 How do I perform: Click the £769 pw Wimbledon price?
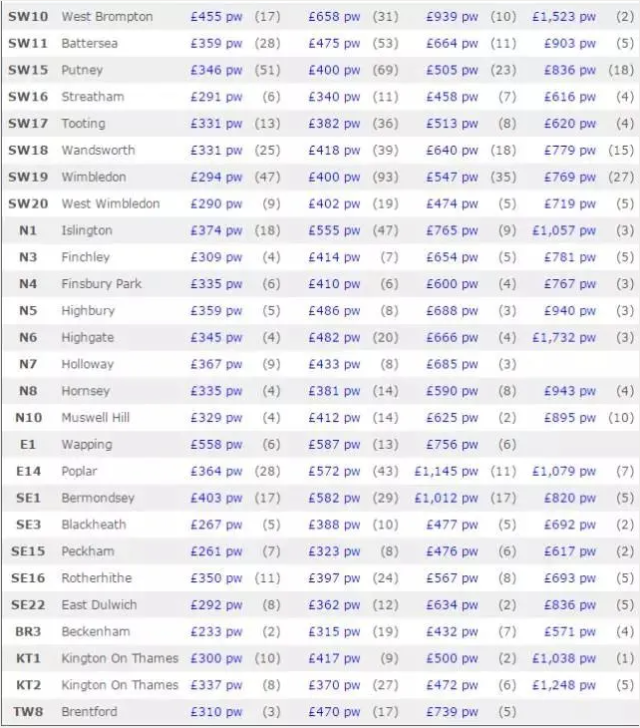(x=569, y=177)
